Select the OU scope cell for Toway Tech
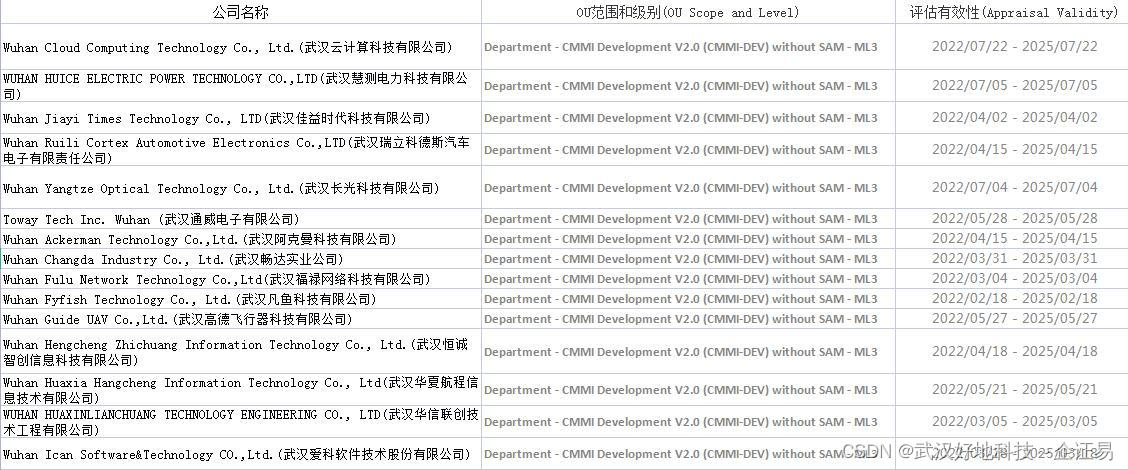 (x=688, y=219)
